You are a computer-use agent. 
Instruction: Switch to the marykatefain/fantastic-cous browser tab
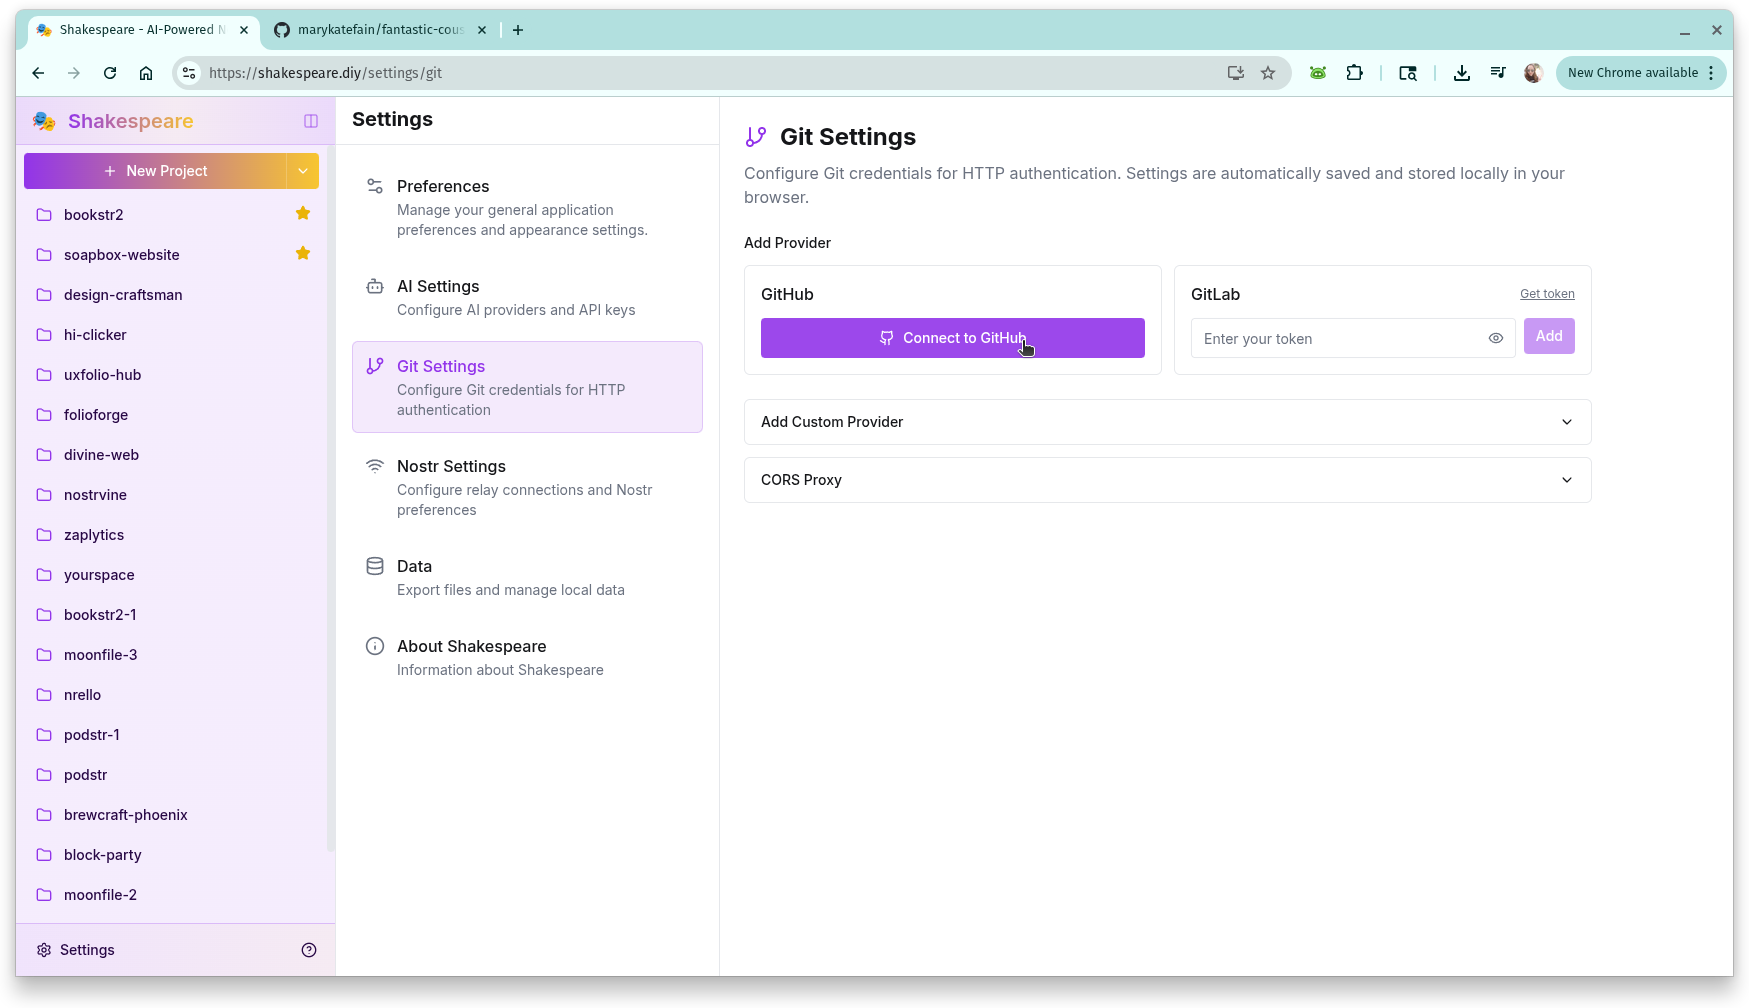pos(375,29)
